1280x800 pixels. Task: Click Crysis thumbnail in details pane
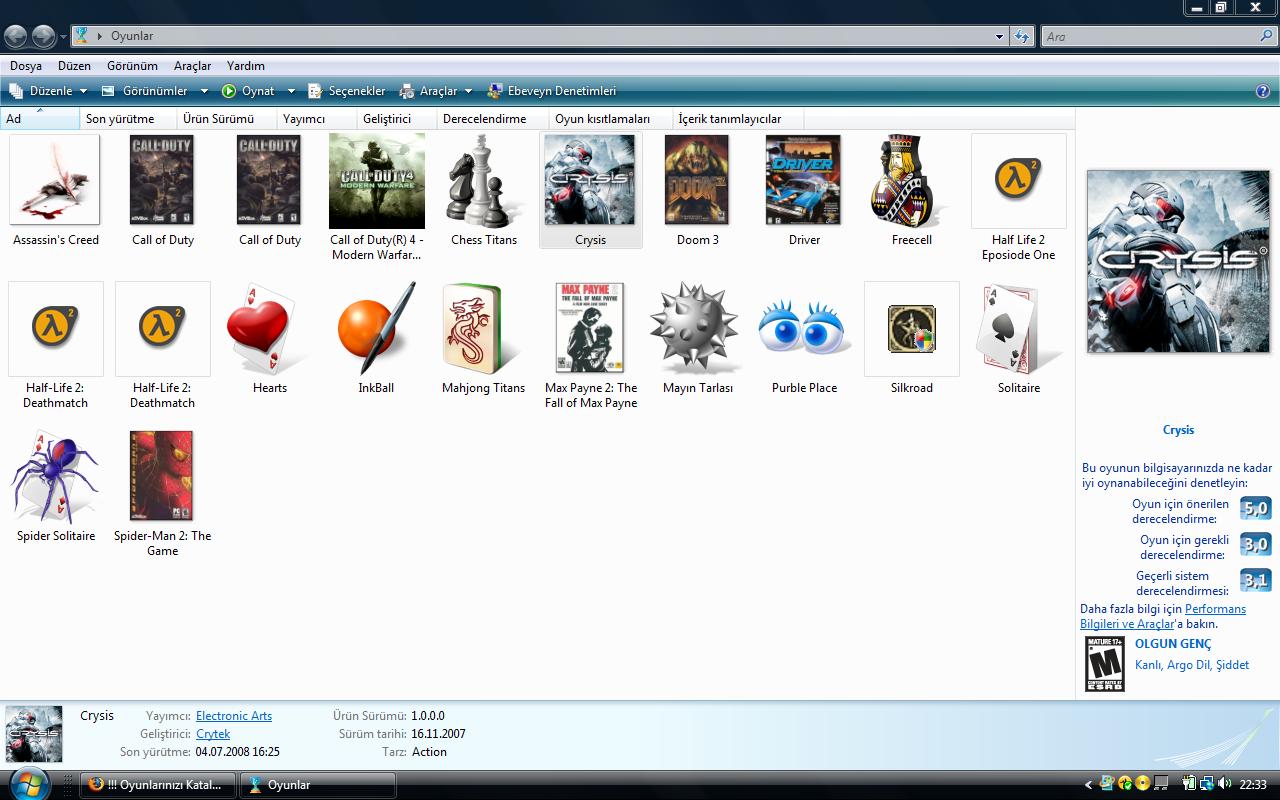(34, 734)
